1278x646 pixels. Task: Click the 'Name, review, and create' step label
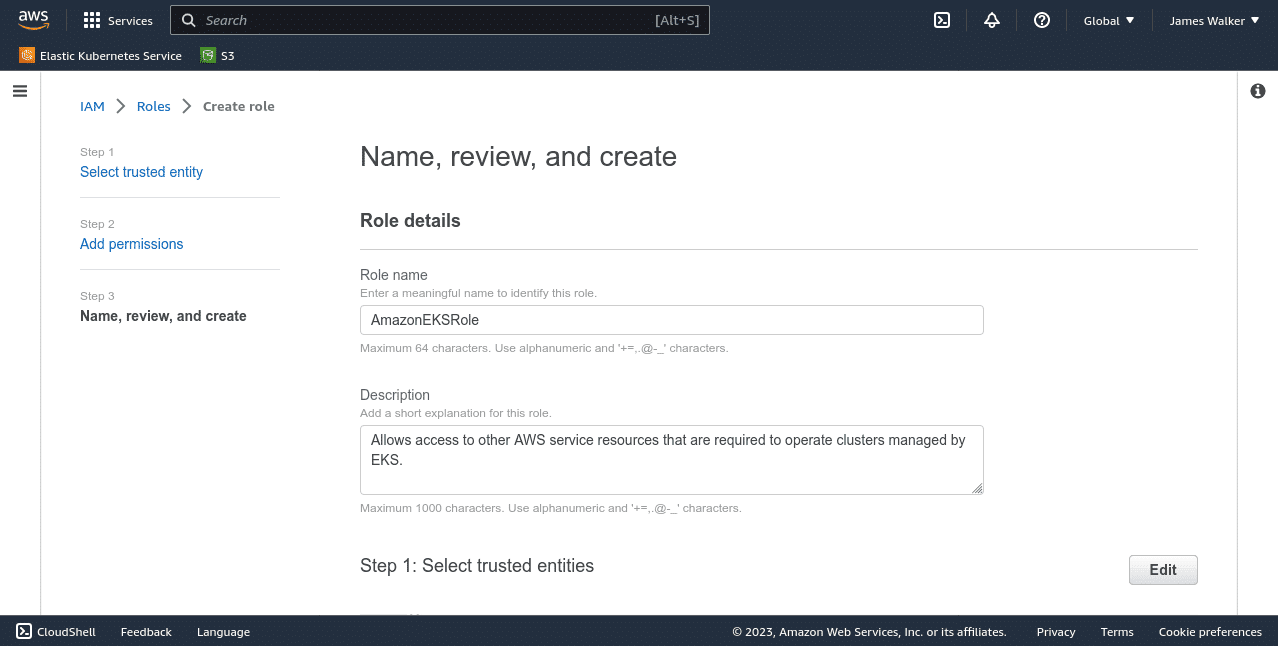coord(163,316)
